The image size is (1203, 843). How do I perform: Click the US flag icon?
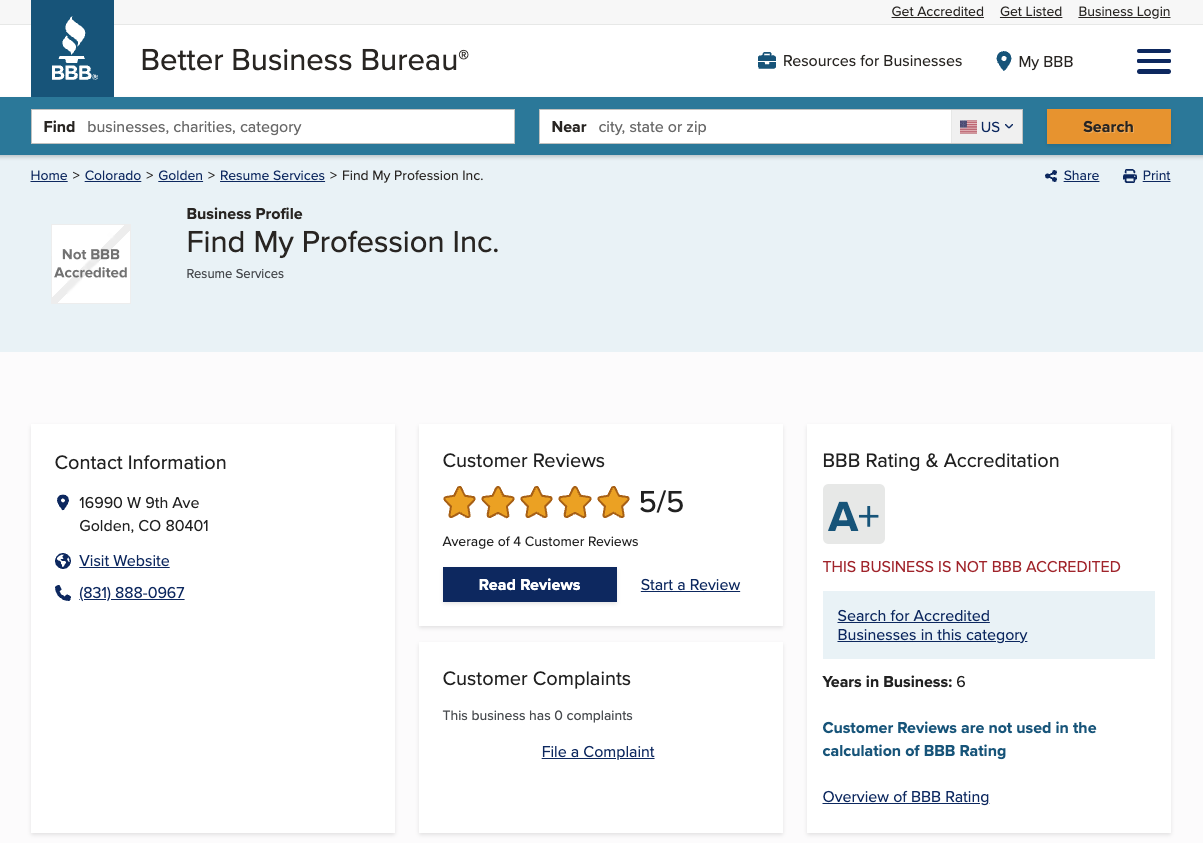[x=968, y=127]
